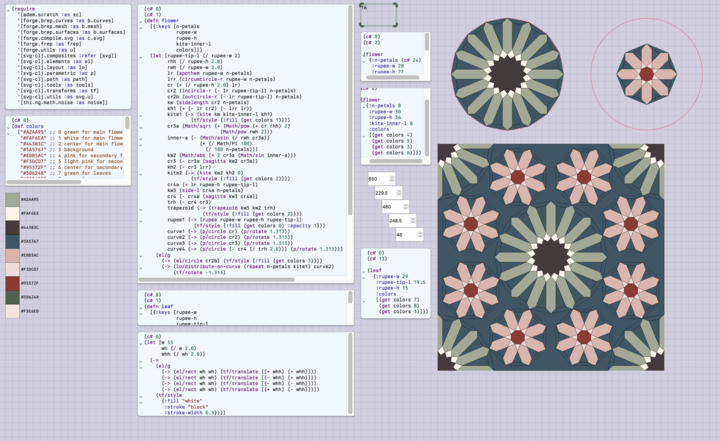Select the #FAF6EA cream color swatch
720x441 pixels.
[x=12, y=213]
